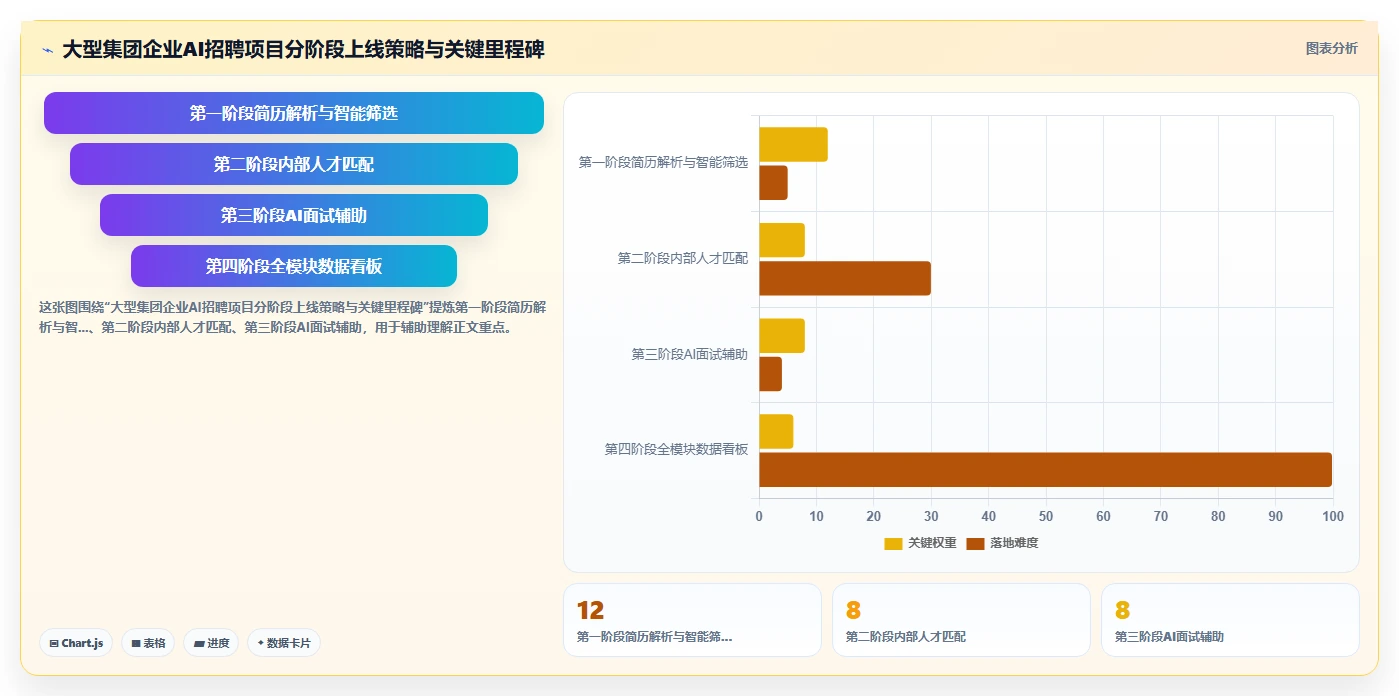Click the 数据卡片 tag chip

click(x=283, y=643)
